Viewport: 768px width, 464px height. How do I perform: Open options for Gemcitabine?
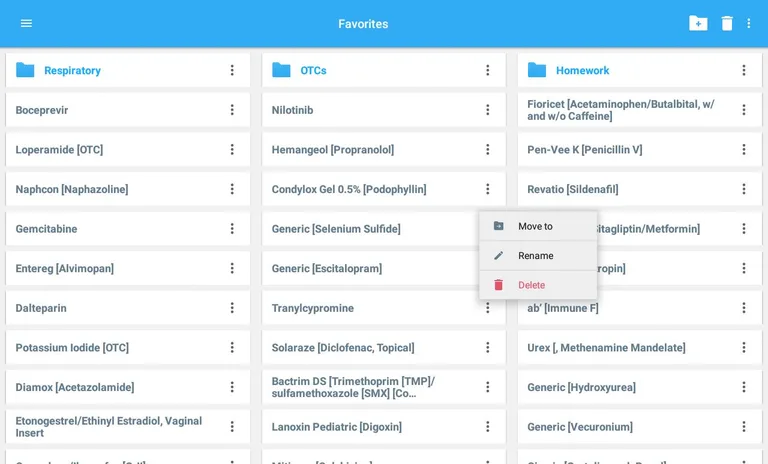click(x=232, y=228)
